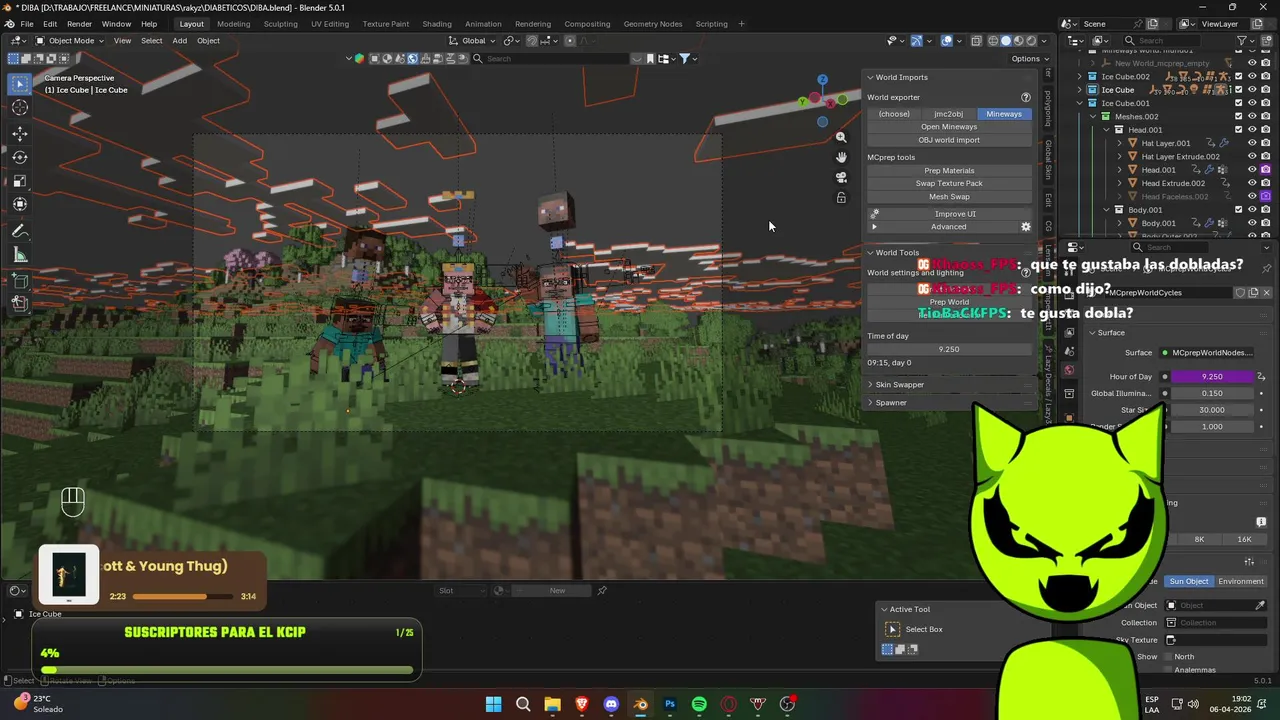
Task: Select the jmc2obj exporter option
Action: (x=948, y=114)
